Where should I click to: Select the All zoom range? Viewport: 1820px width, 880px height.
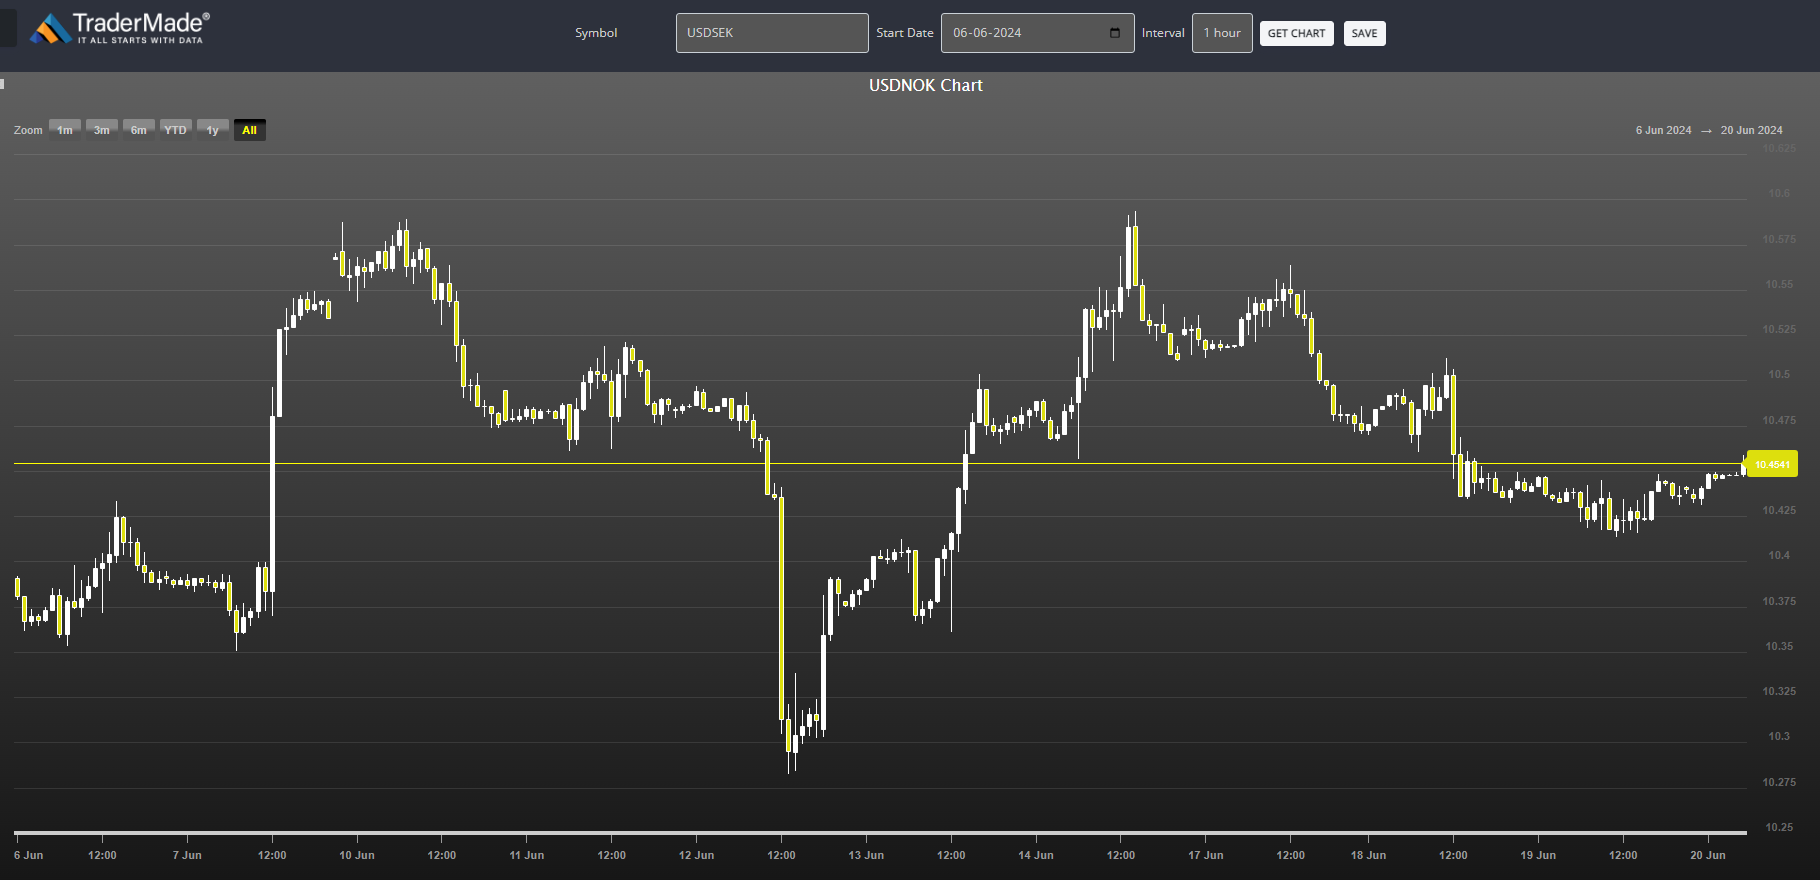[250, 130]
